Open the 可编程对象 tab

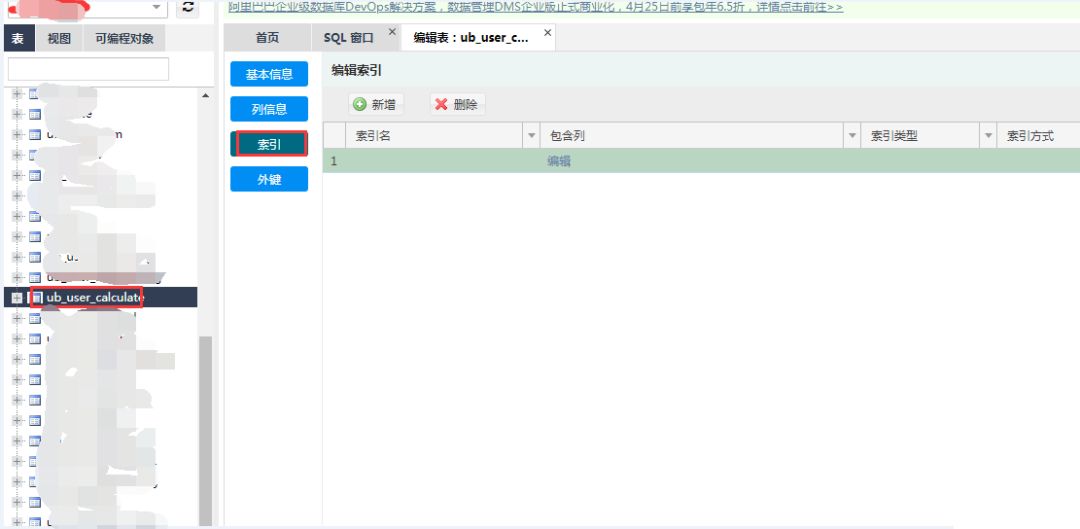coord(125,39)
